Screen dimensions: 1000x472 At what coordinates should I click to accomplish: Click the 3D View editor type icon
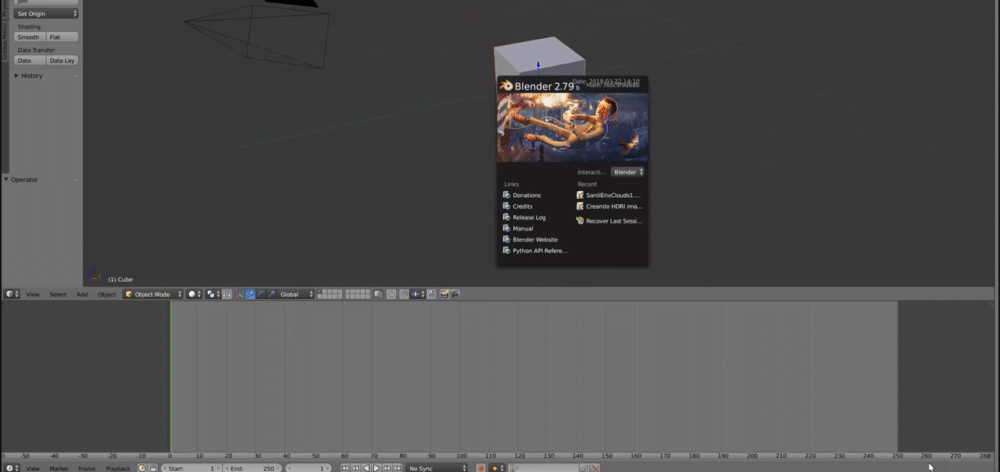[10, 294]
